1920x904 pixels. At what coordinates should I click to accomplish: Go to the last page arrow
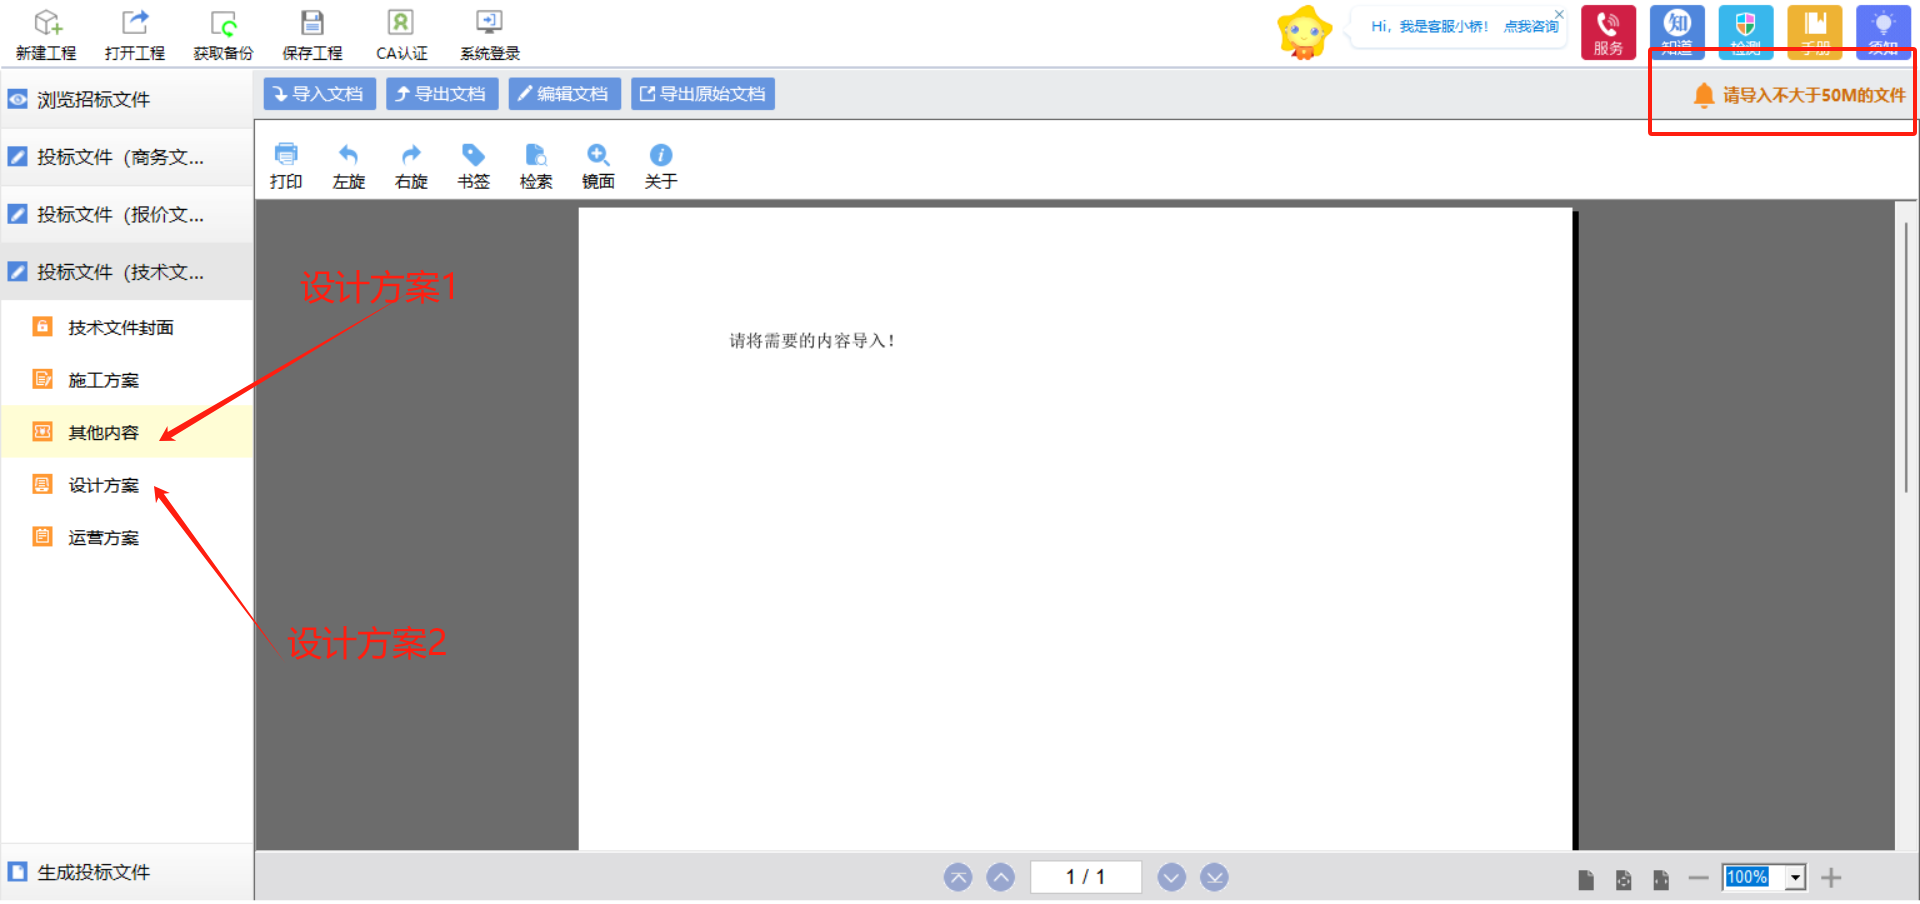point(1214,878)
